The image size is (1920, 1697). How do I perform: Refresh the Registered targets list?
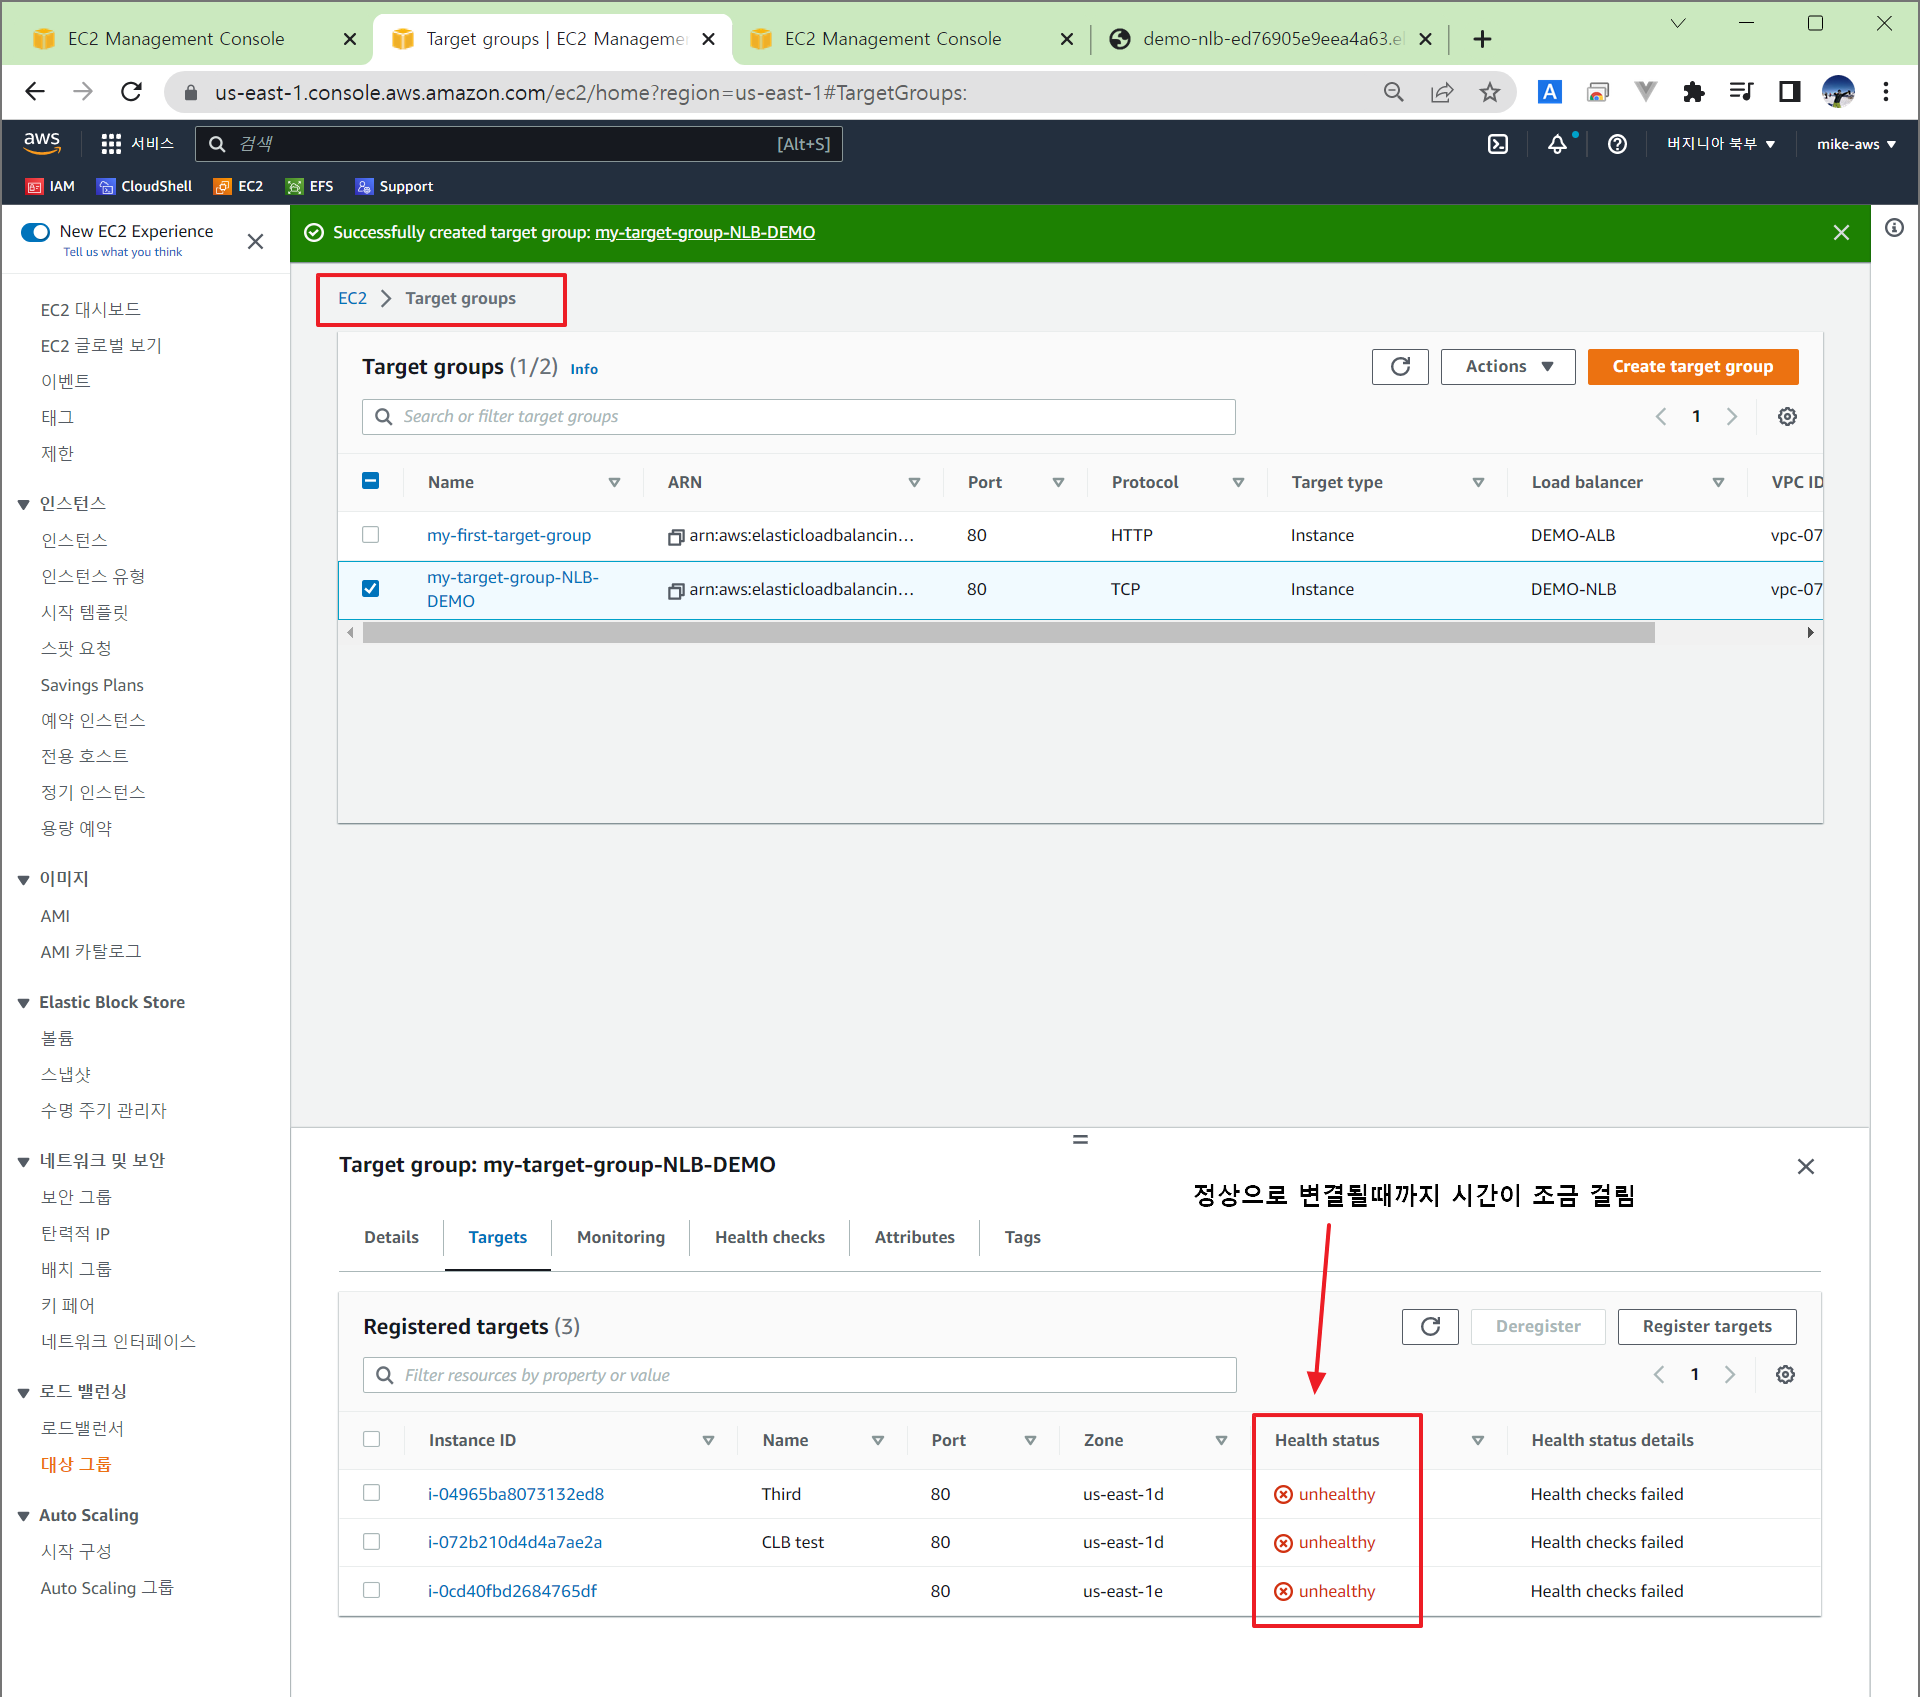1429,1326
